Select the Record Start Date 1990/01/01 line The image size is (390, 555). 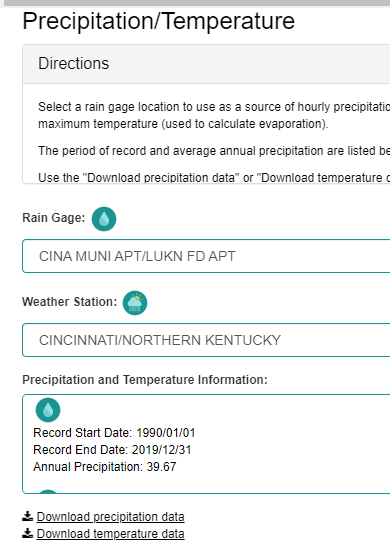pos(114,433)
